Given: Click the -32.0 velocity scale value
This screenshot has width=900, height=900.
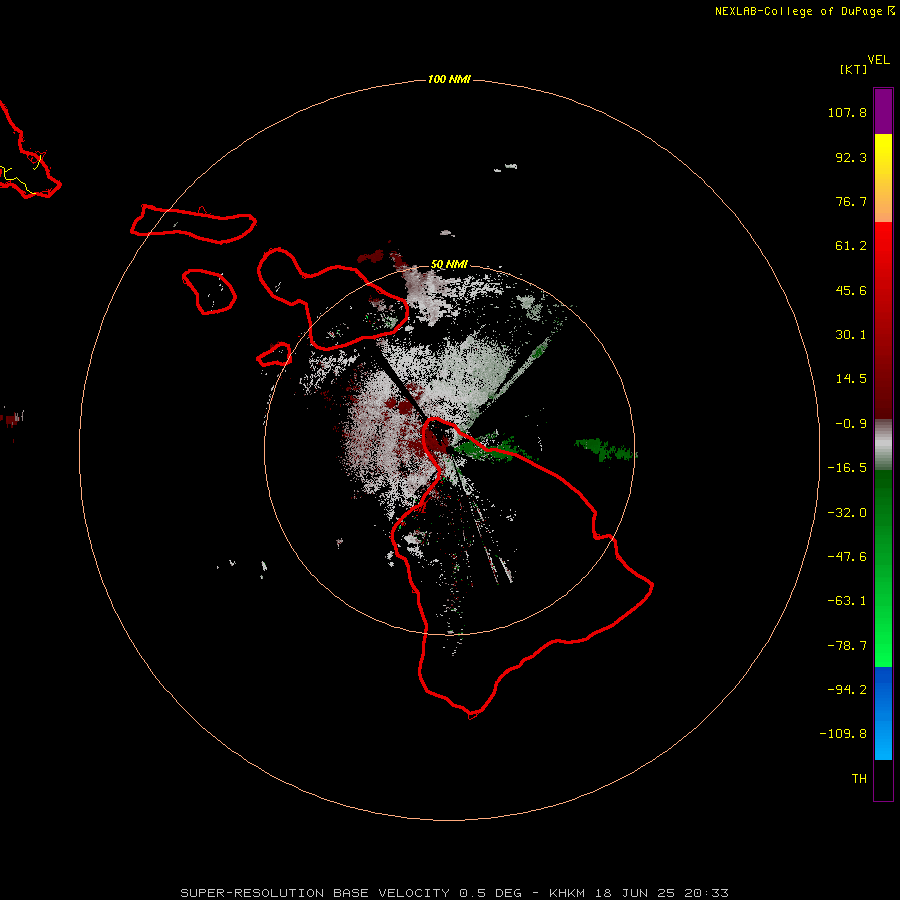Looking at the screenshot, I should 847,513.
